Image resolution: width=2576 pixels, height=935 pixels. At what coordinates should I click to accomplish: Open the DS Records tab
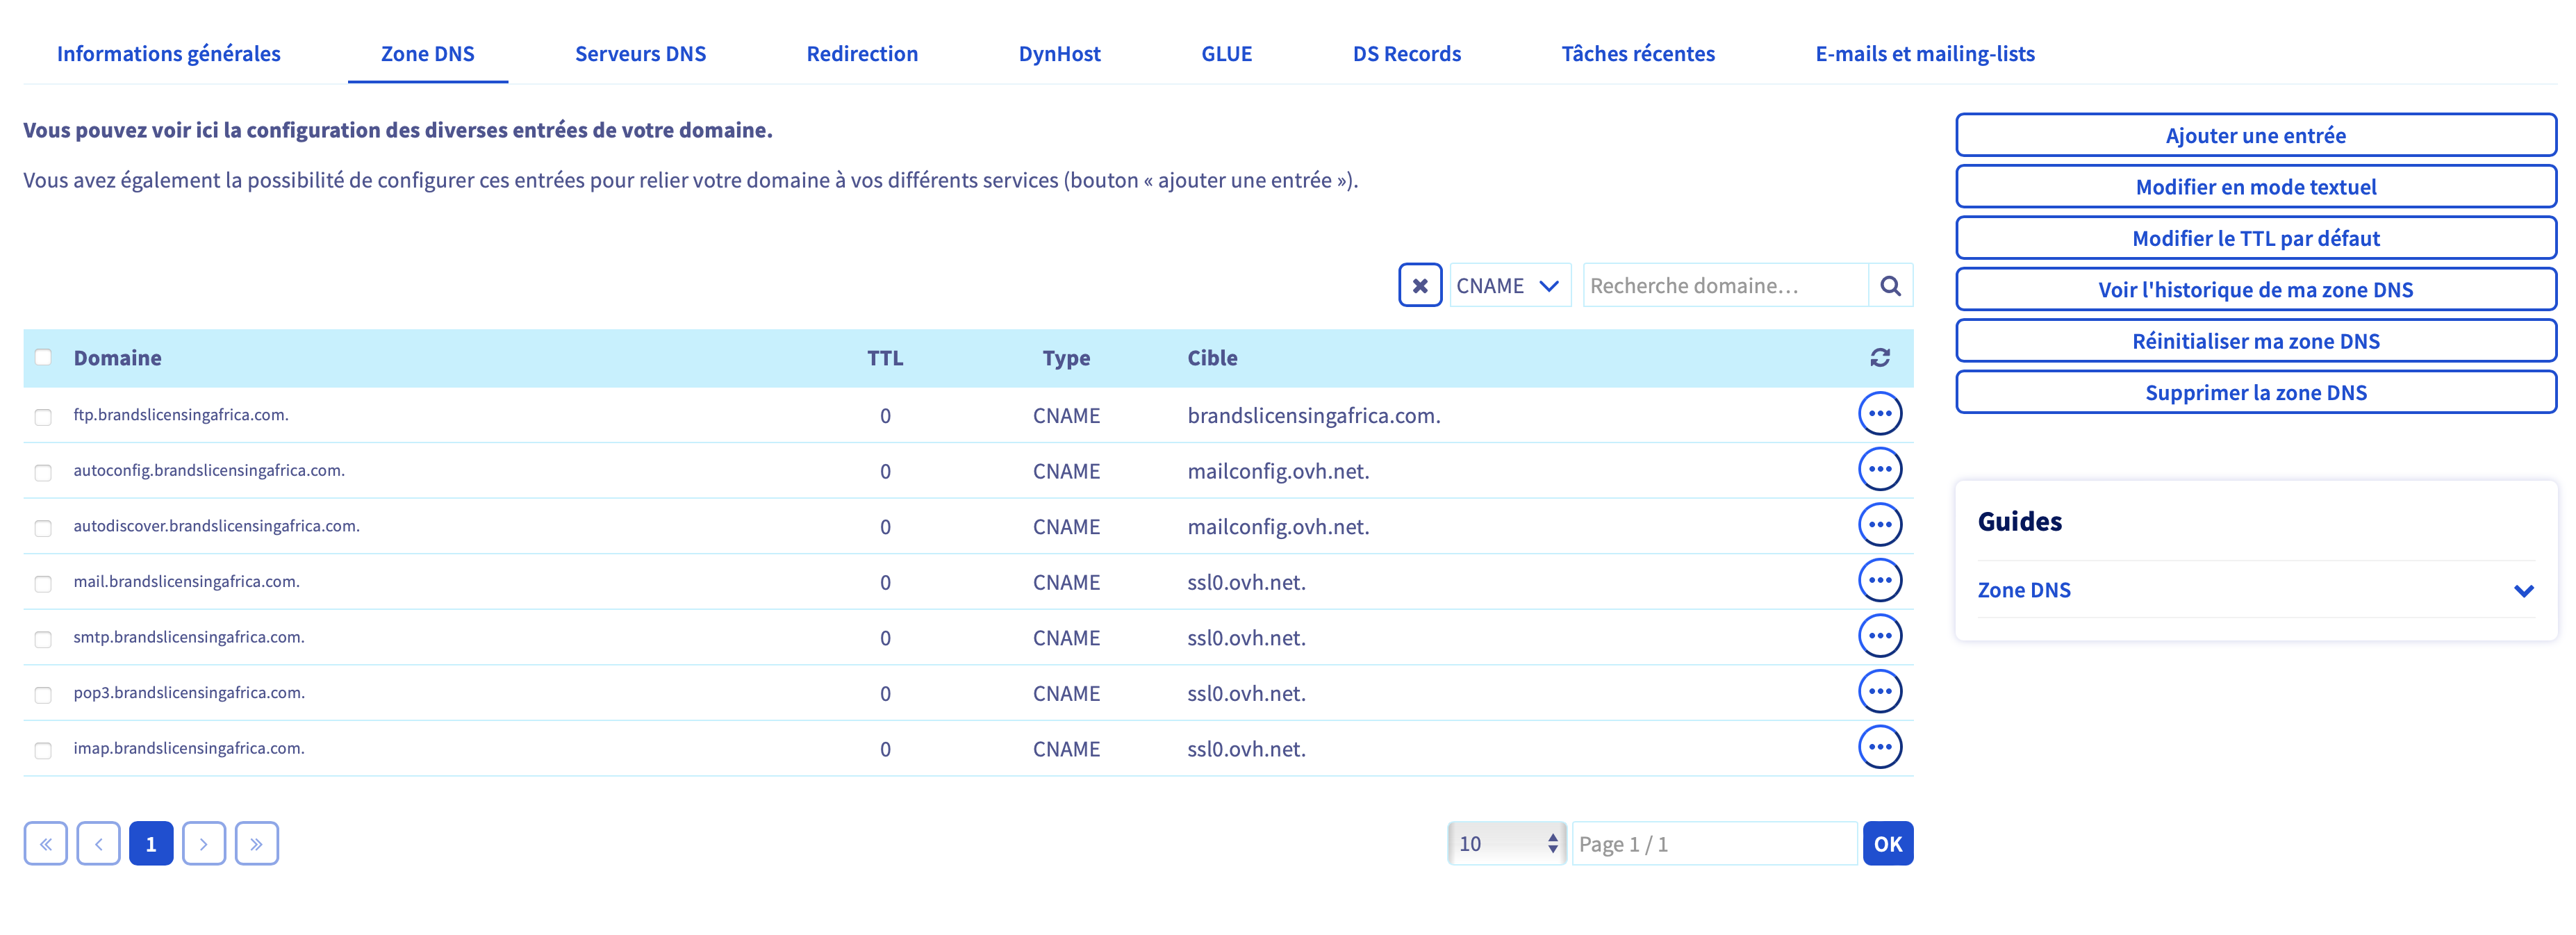pyautogui.click(x=1406, y=54)
